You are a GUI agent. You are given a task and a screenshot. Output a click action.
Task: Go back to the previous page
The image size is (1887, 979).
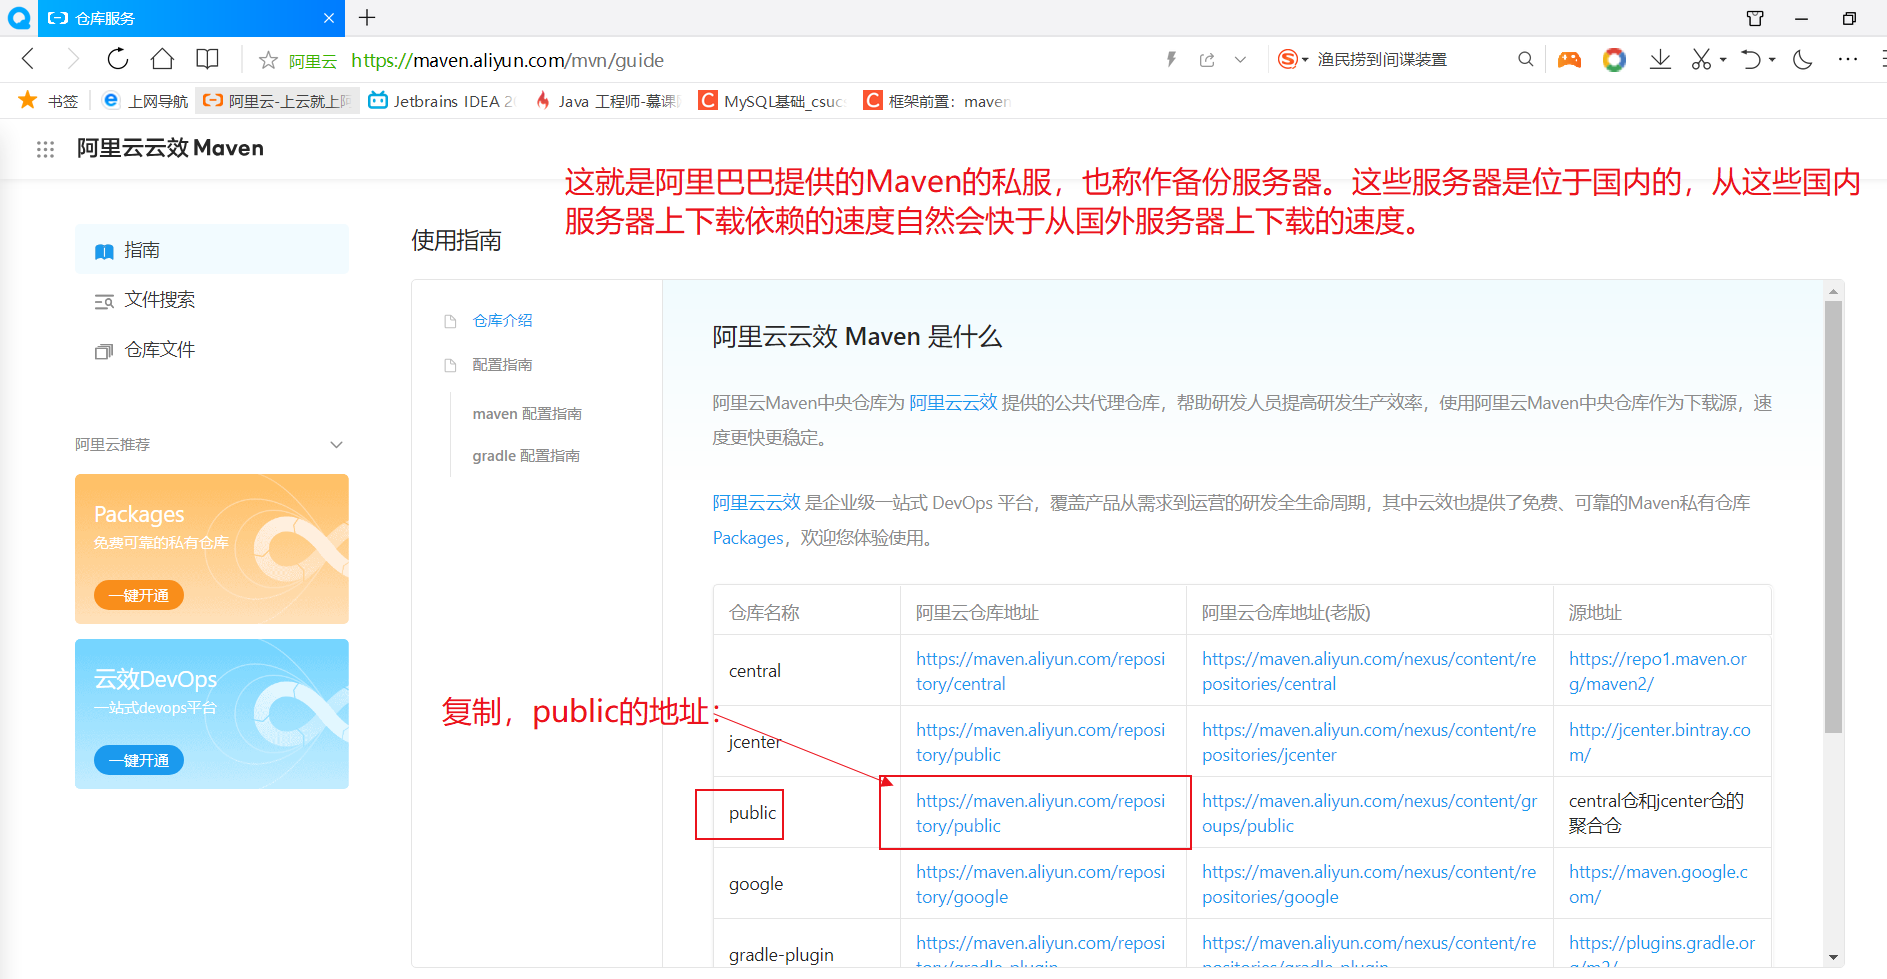point(28,60)
